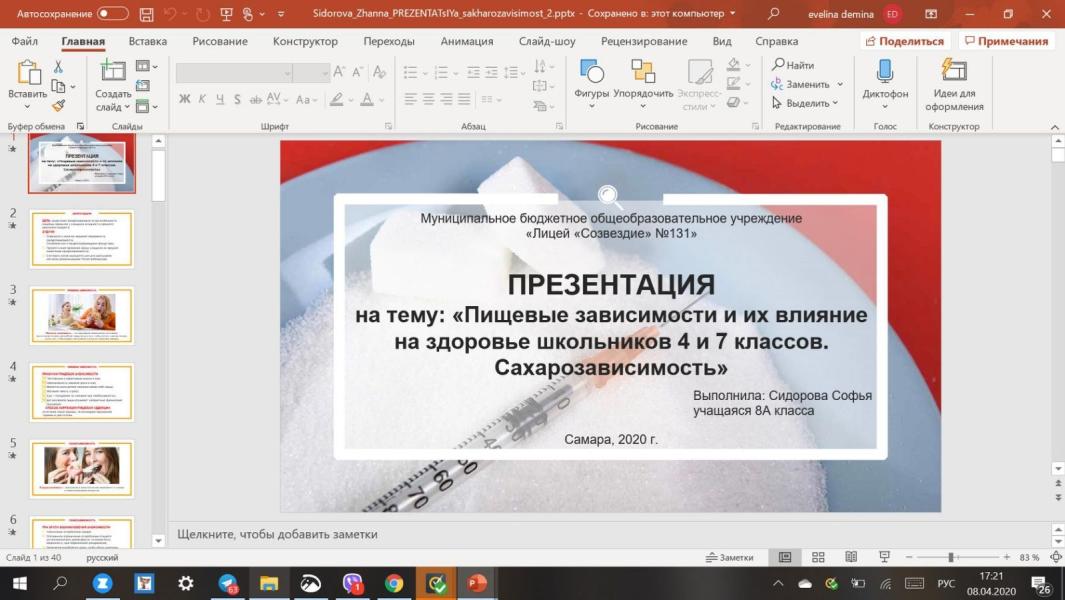Click the Dictate (Диктофон) microphone icon

(885, 71)
